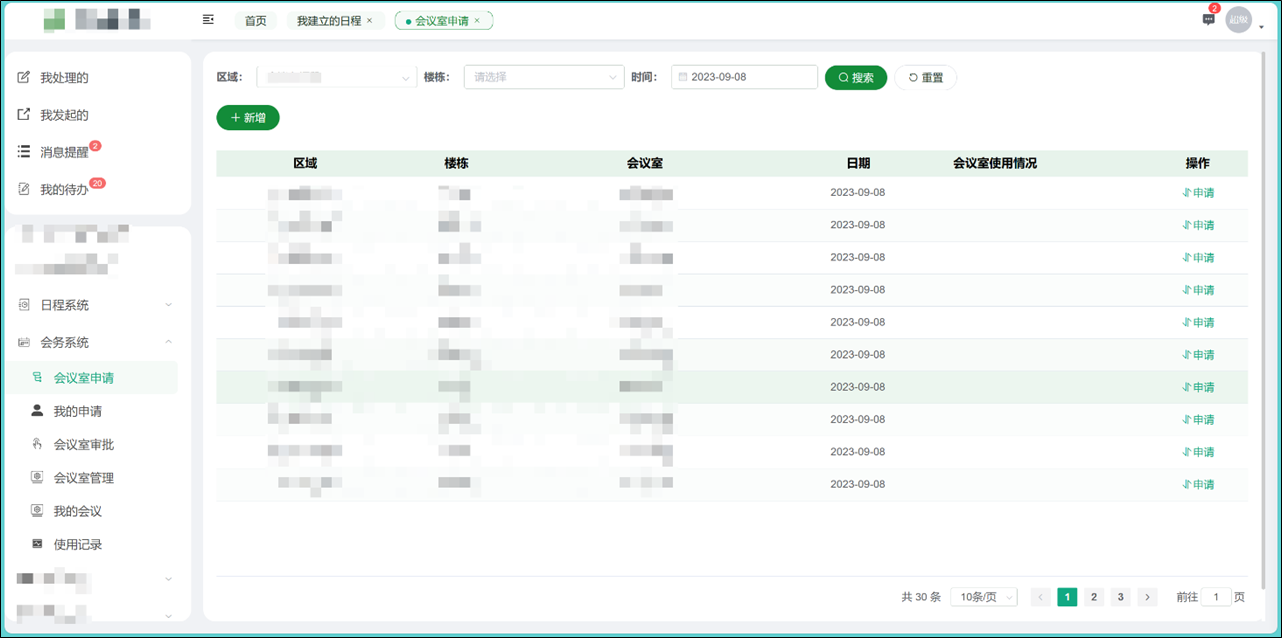Click the sidebar collapse hamburger icon
Image resolution: width=1282 pixels, height=638 pixels.
coord(208,19)
